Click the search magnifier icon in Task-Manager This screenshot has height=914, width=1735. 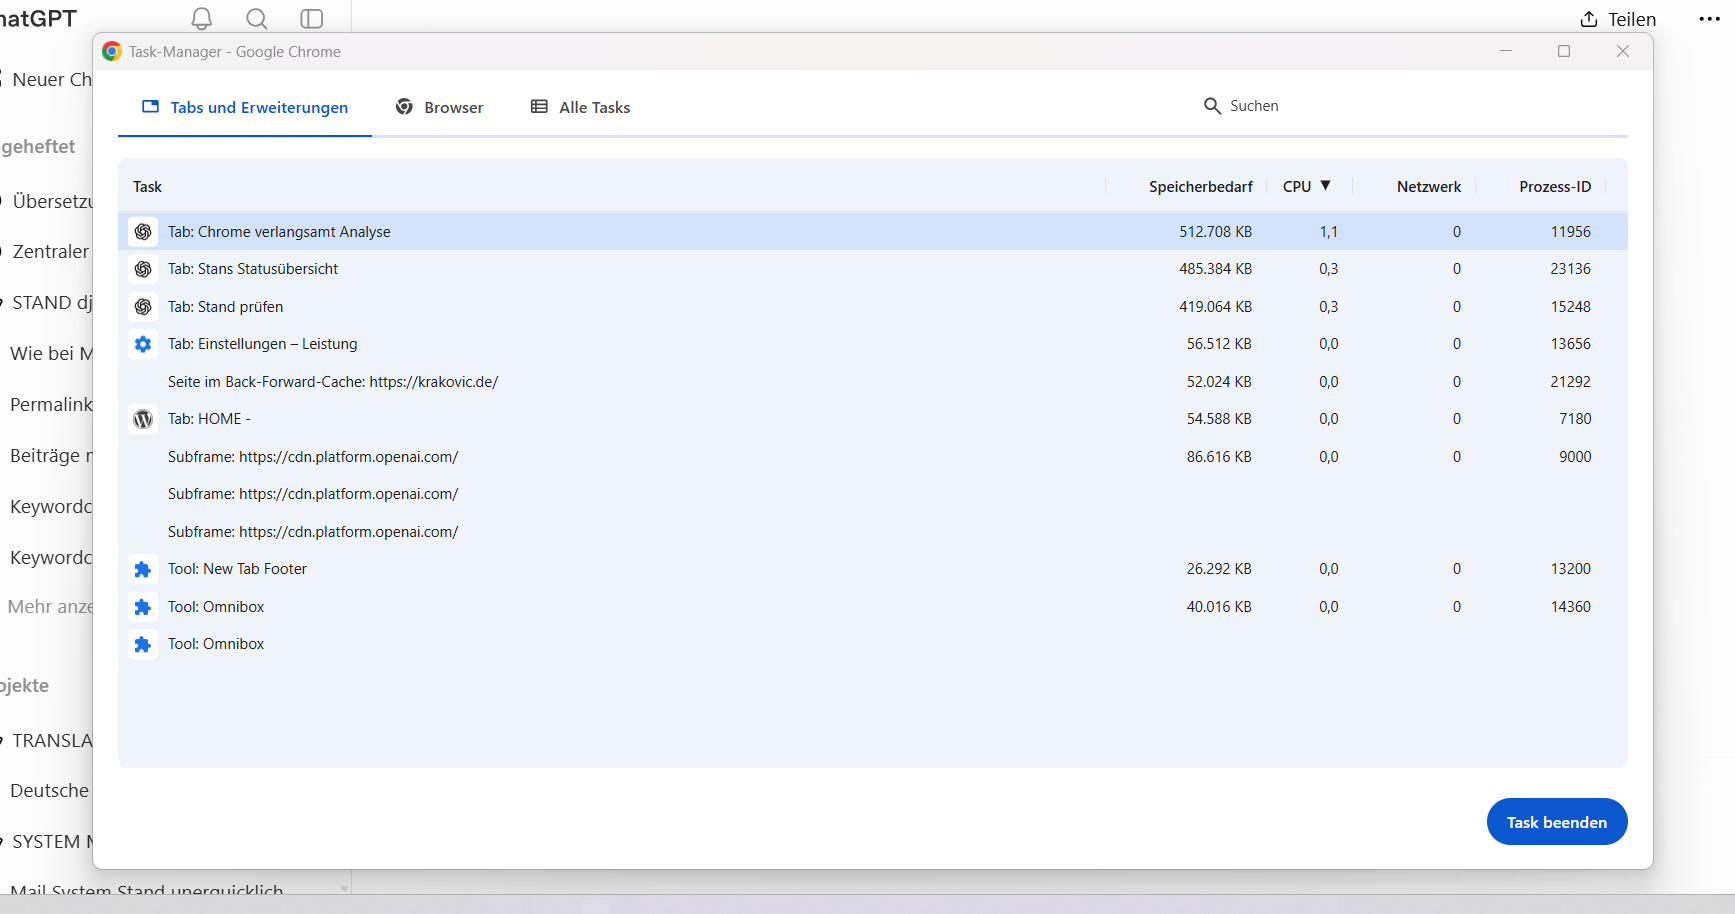pyautogui.click(x=1212, y=106)
